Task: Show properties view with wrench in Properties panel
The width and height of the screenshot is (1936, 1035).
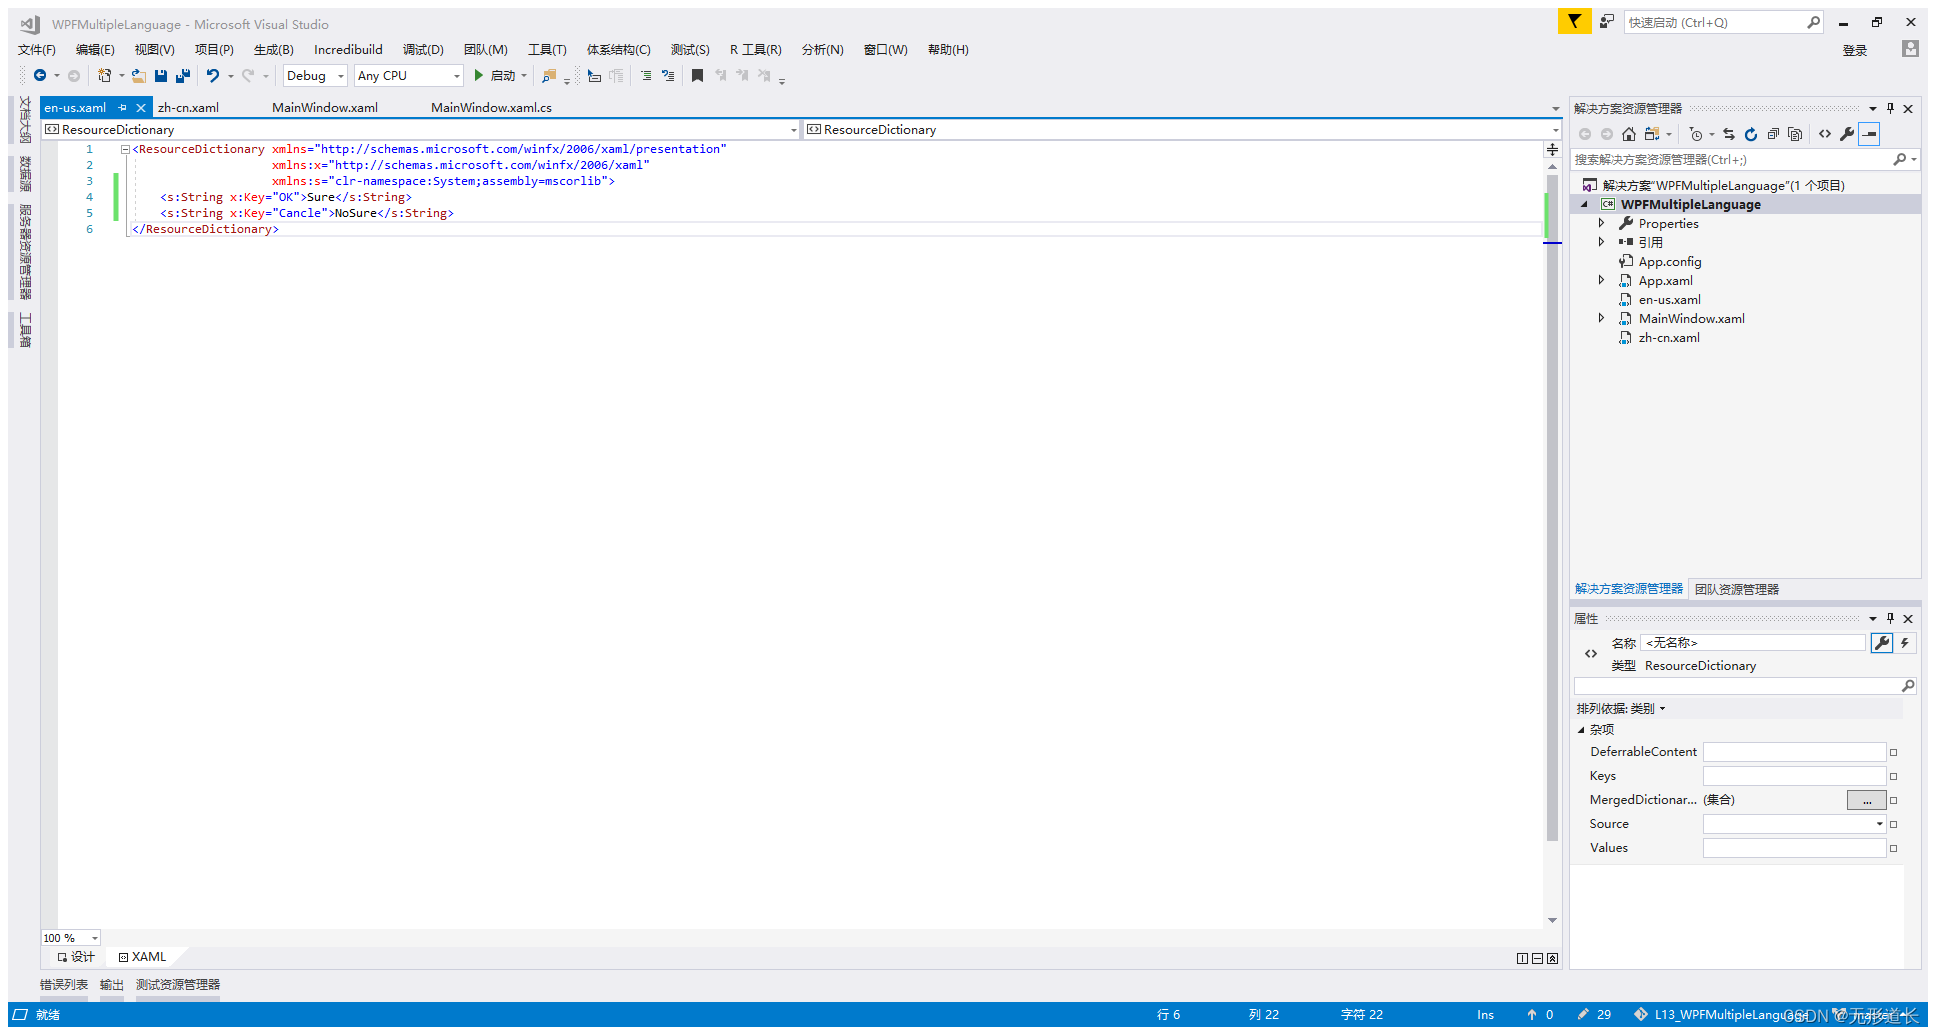Action: tap(1882, 643)
